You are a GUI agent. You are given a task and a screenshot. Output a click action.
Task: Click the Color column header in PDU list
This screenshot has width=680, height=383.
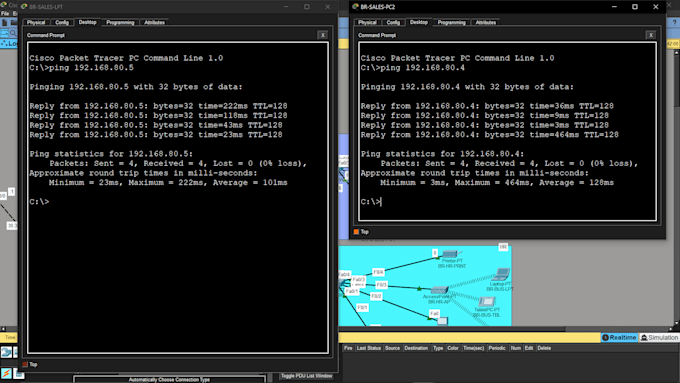[453, 348]
